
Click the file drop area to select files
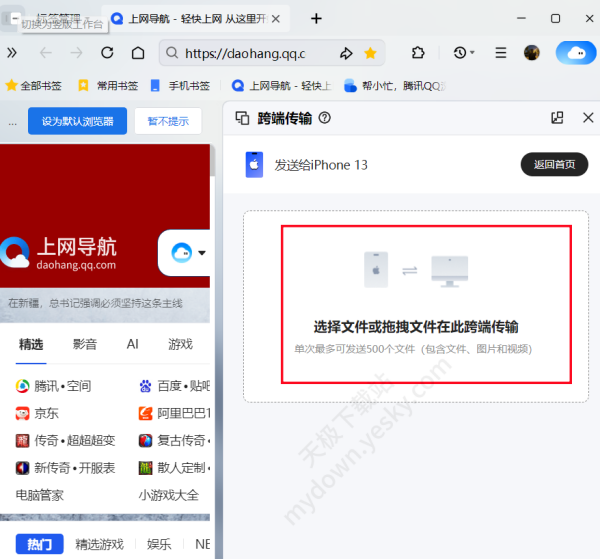click(426, 304)
